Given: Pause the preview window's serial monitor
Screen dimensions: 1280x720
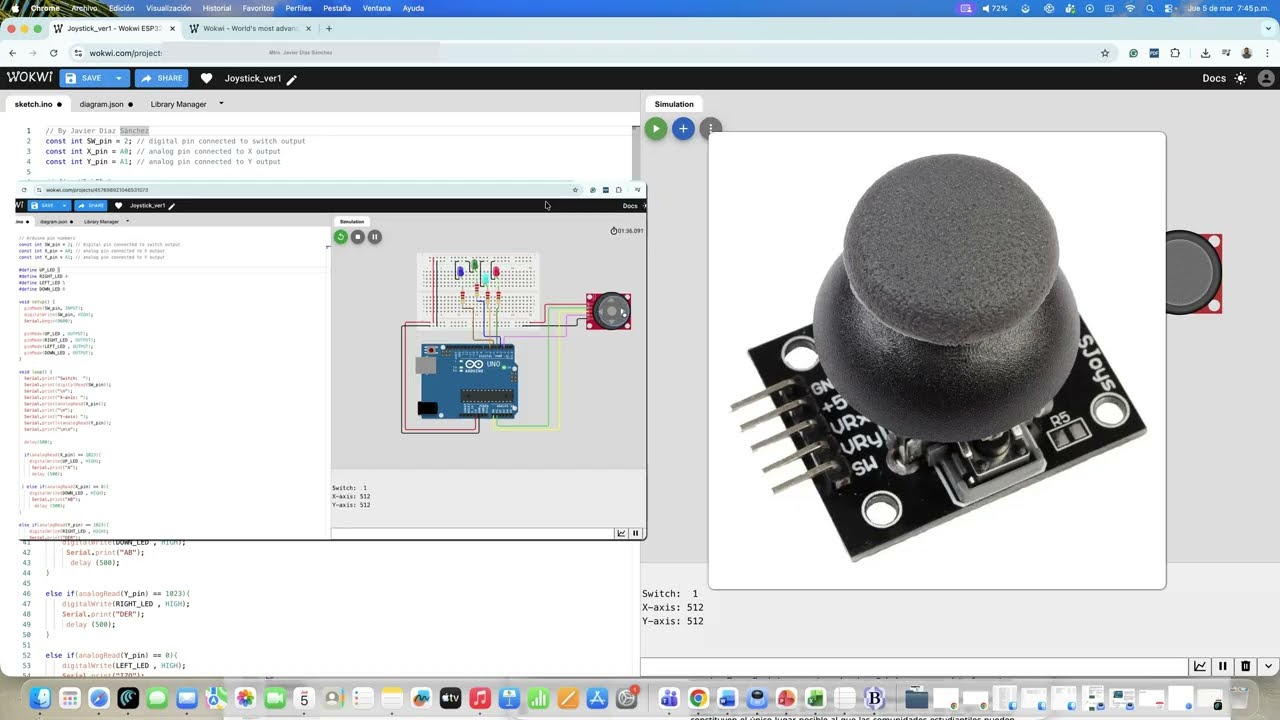Looking at the screenshot, I should (635, 533).
